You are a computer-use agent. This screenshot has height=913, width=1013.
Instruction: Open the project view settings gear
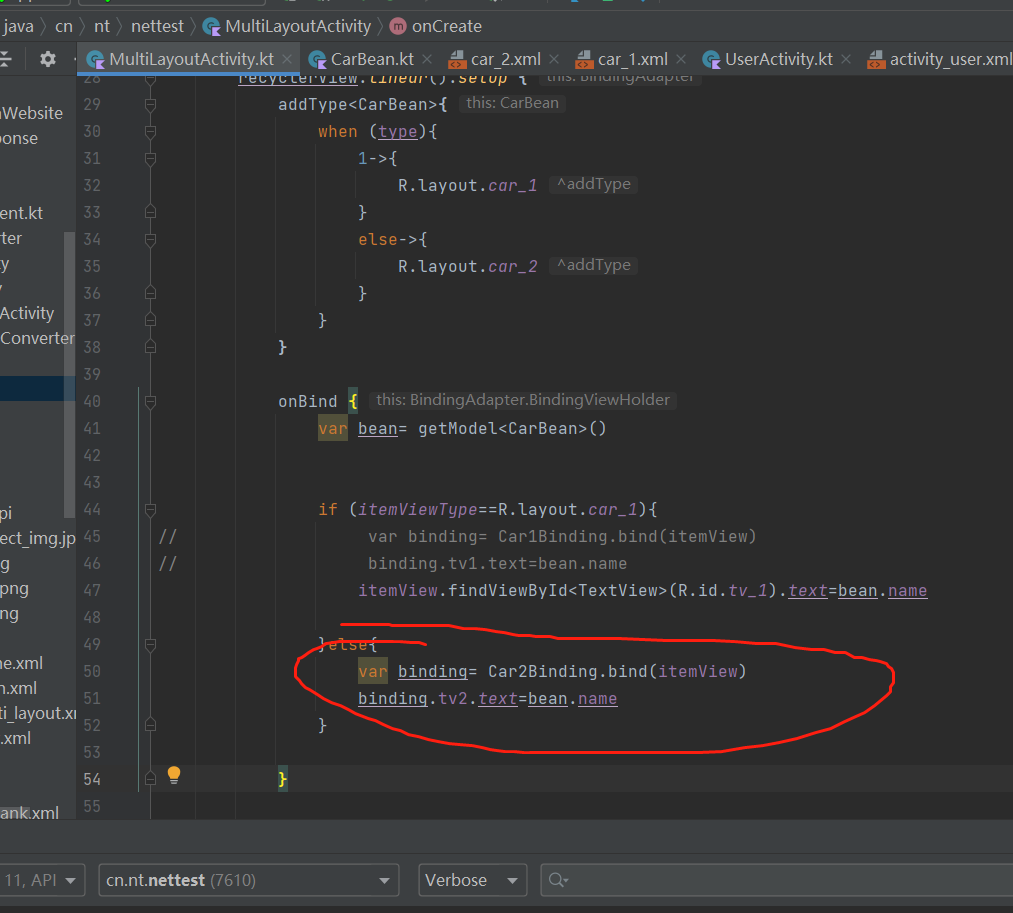click(48, 59)
